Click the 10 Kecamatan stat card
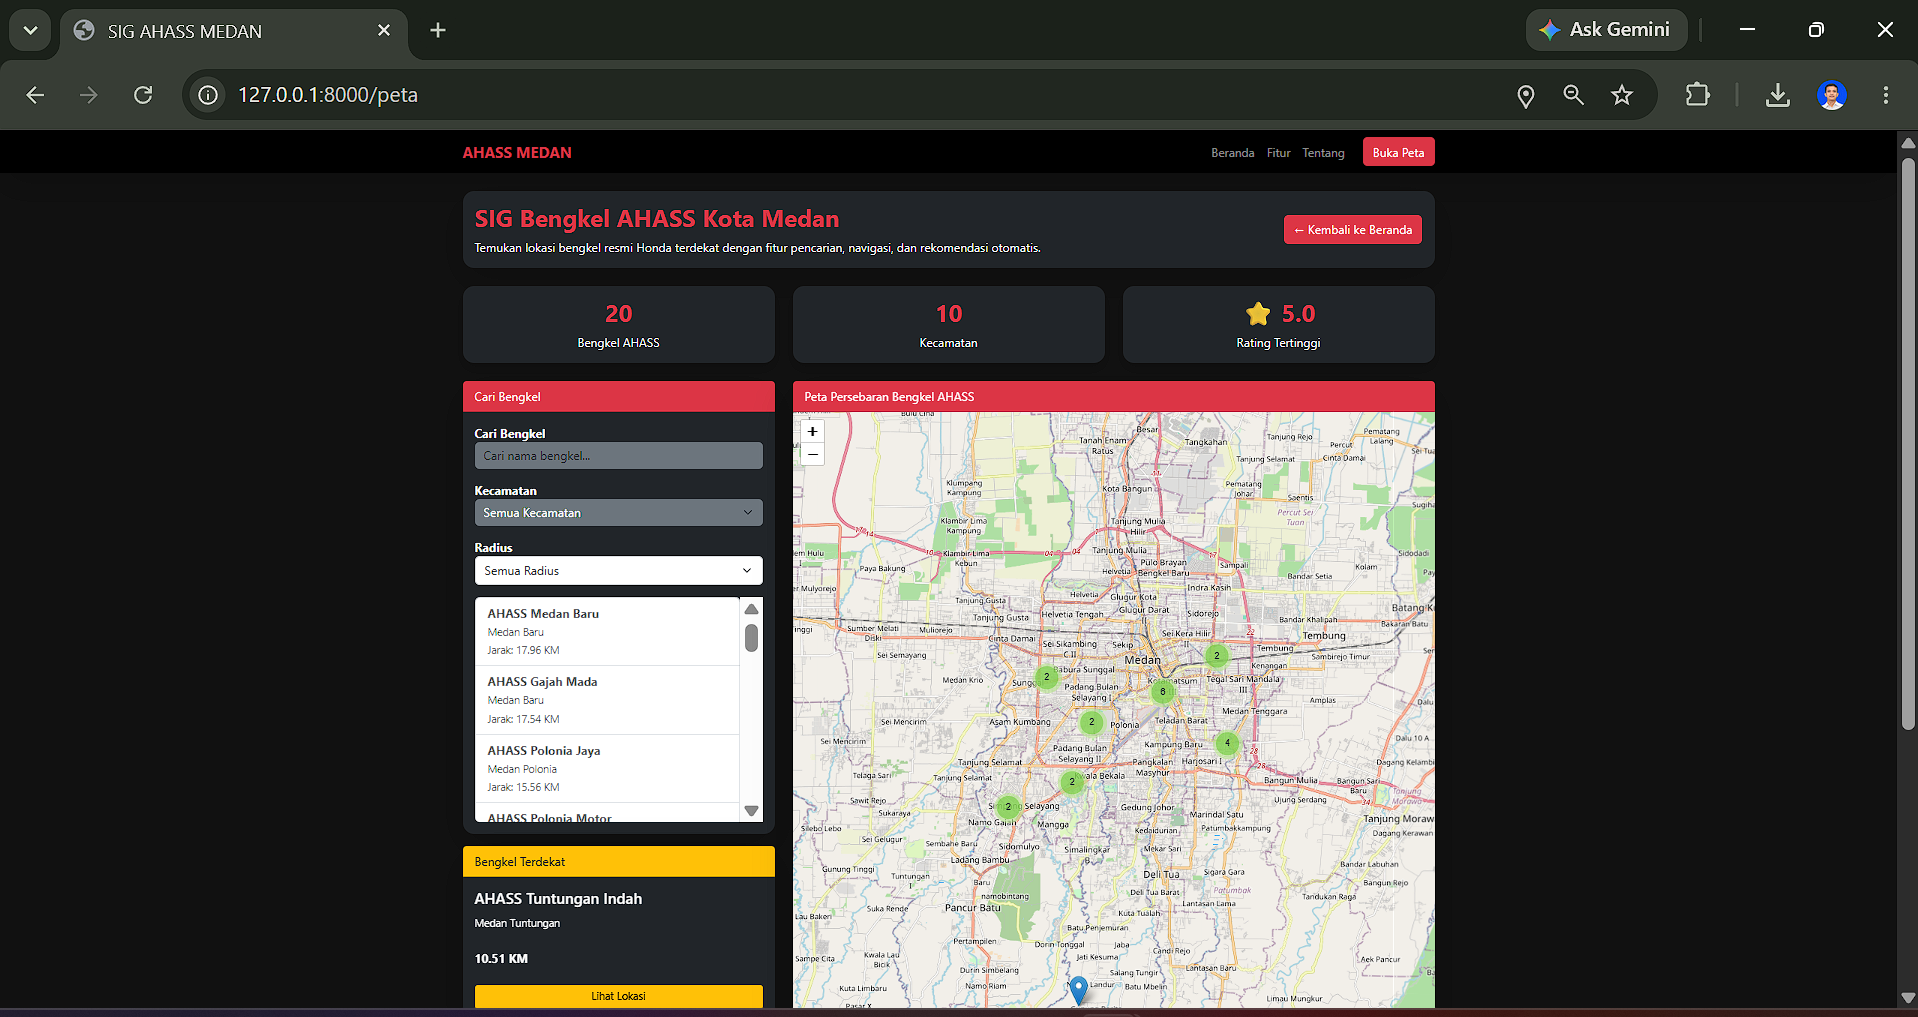Image resolution: width=1918 pixels, height=1017 pixels. click(x=948, y=325)
